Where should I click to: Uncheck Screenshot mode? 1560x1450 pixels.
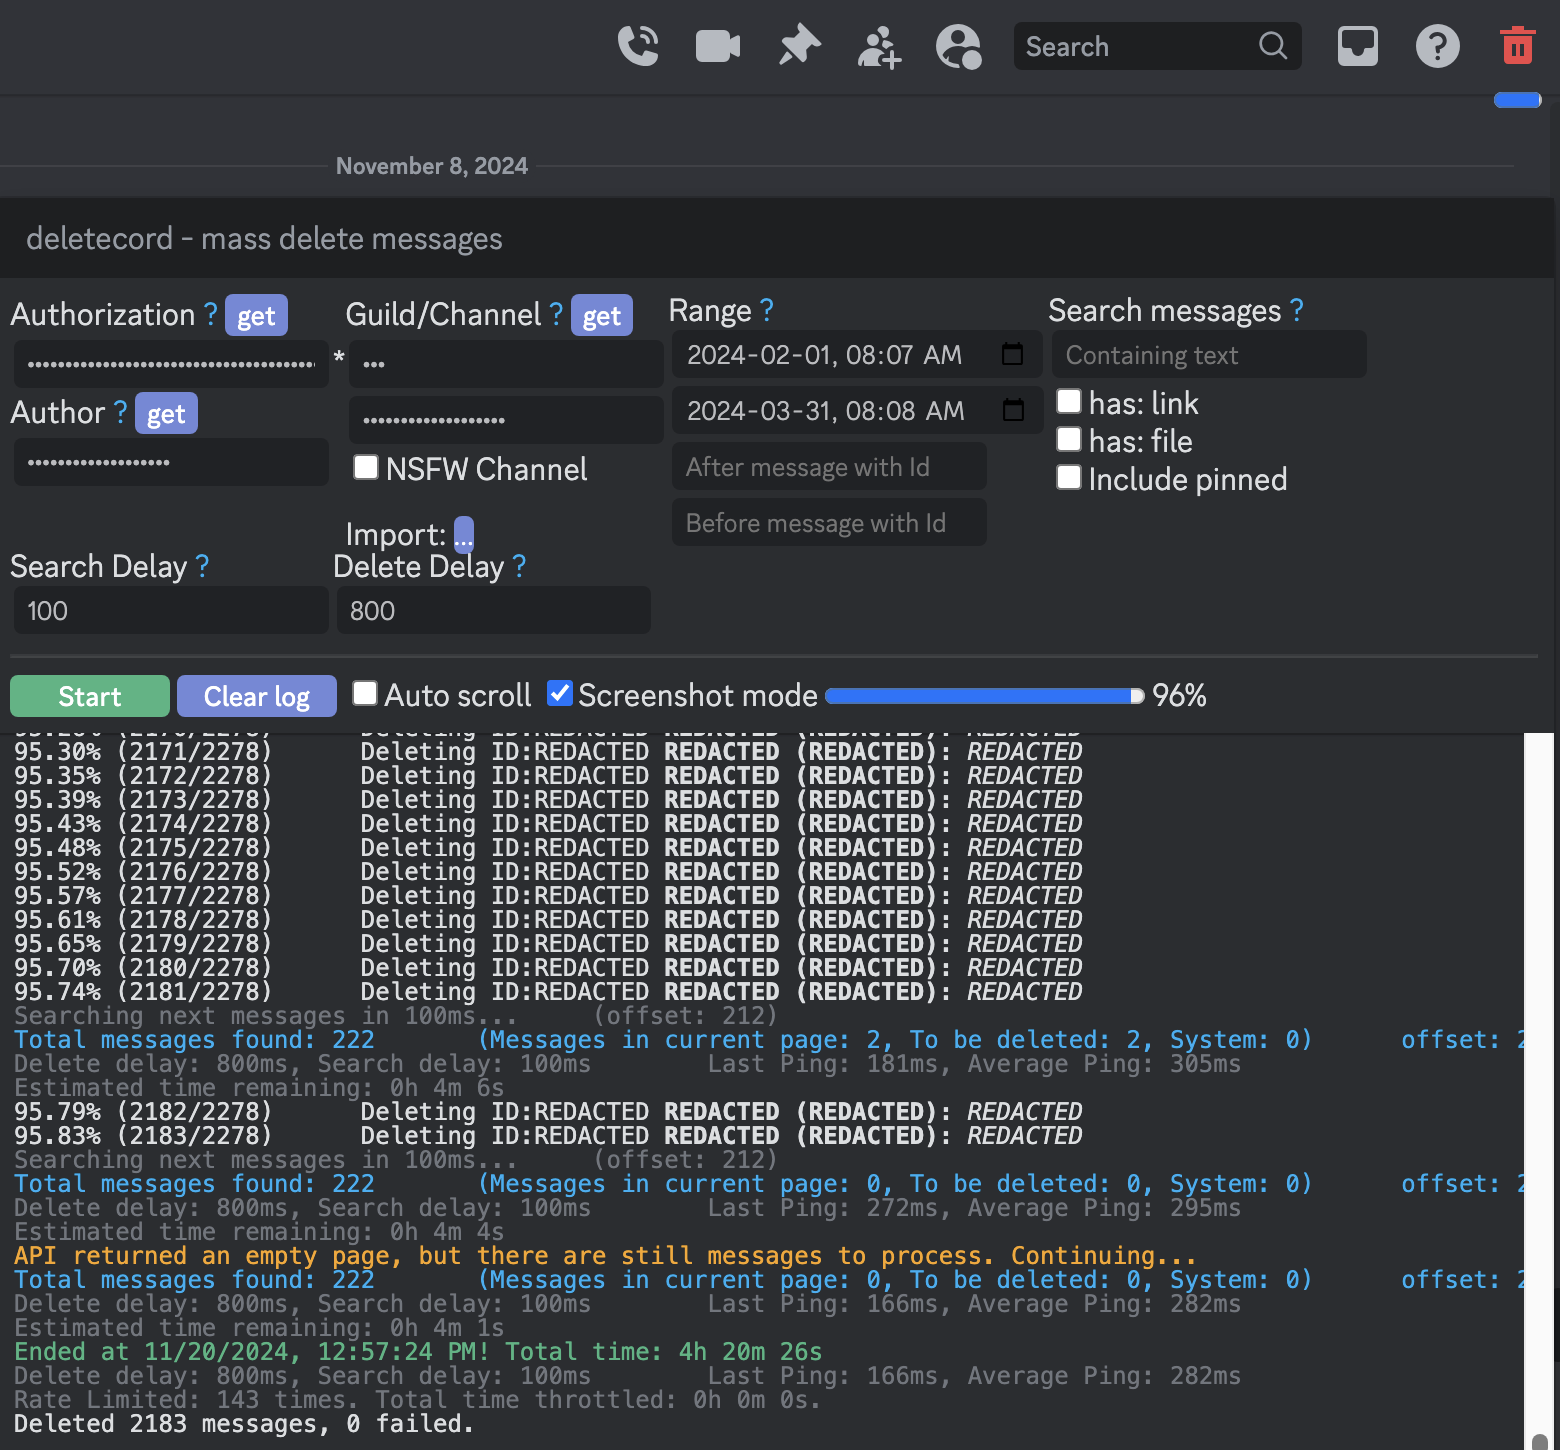coord(560,693)
